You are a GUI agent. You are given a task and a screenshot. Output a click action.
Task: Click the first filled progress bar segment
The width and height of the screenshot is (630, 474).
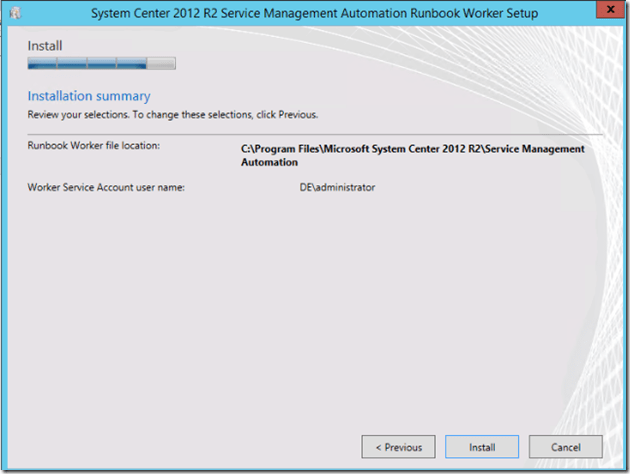tap(42, 64)
